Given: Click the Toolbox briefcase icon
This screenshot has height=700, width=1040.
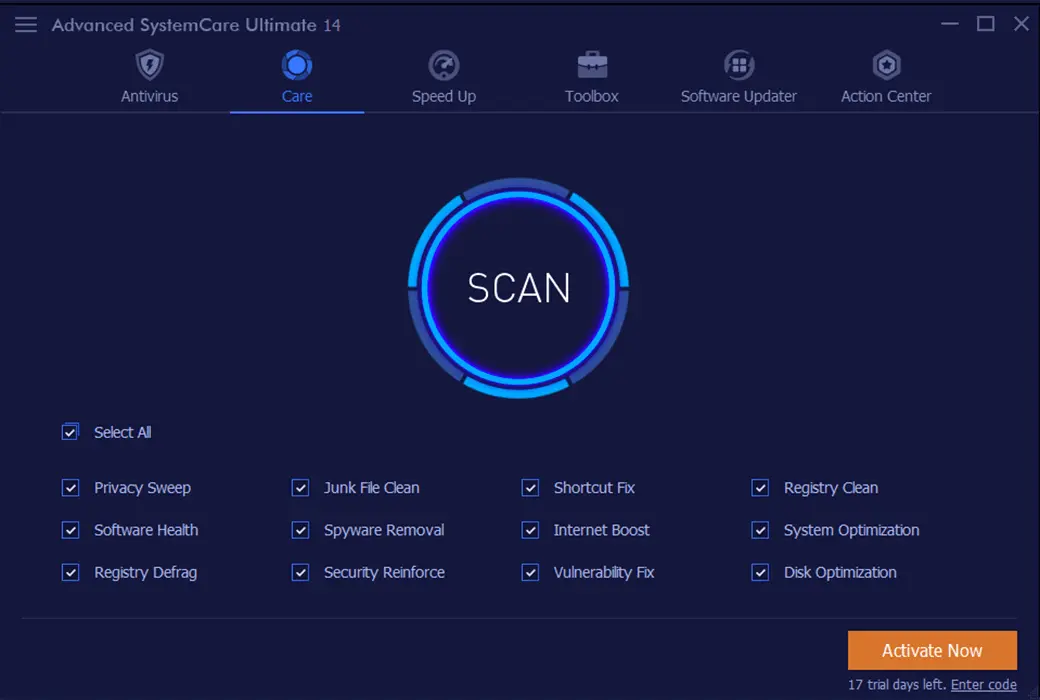Looking at the screenshot, I should 592,65.
